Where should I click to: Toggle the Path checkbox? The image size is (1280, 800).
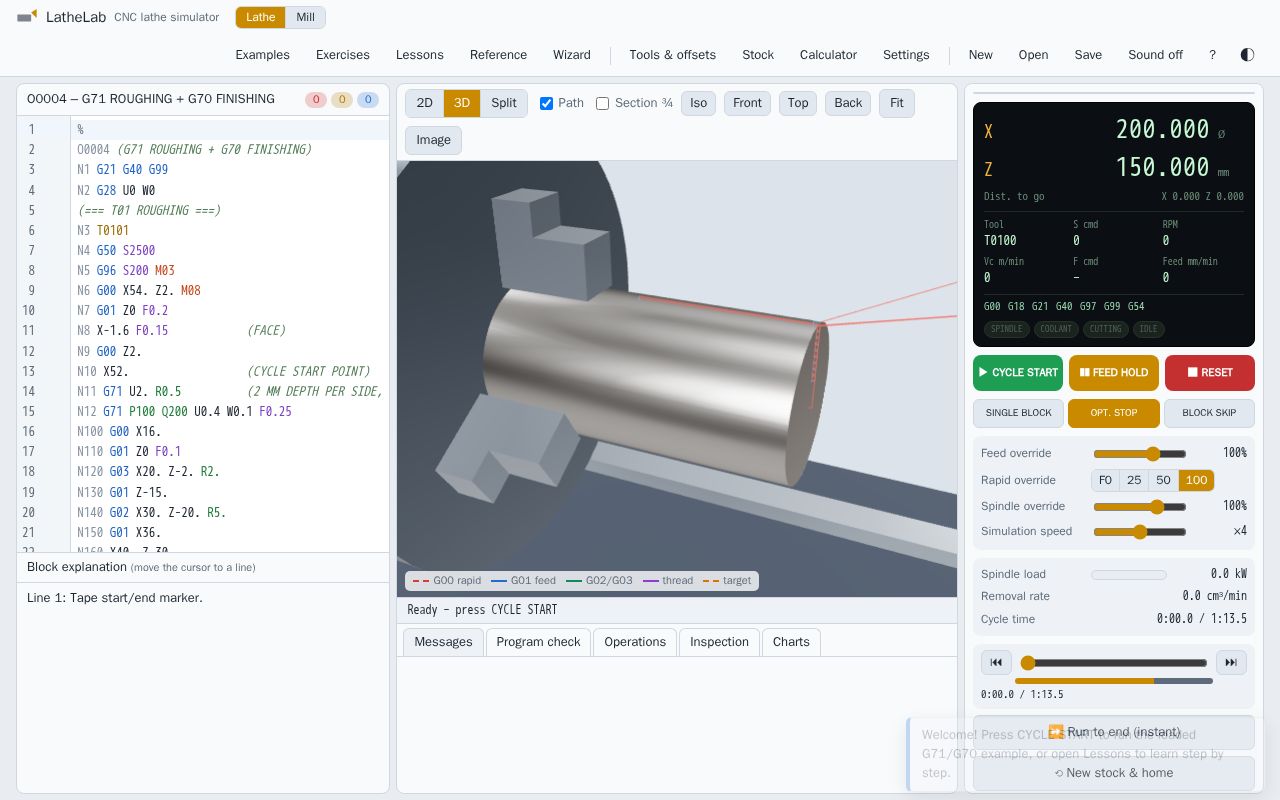(x=546, y=103)
